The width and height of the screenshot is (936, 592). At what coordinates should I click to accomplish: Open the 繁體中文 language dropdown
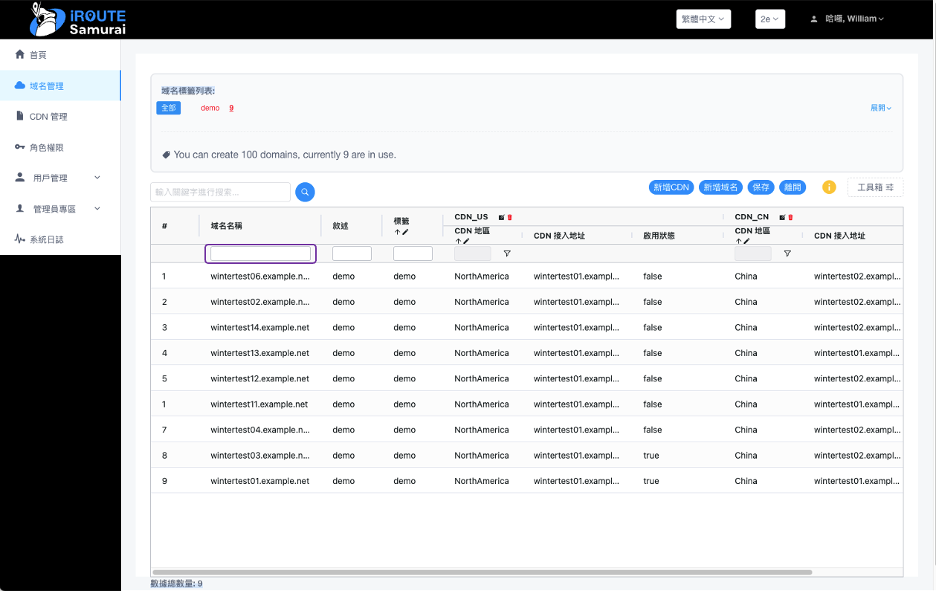[x=704, y=19]
